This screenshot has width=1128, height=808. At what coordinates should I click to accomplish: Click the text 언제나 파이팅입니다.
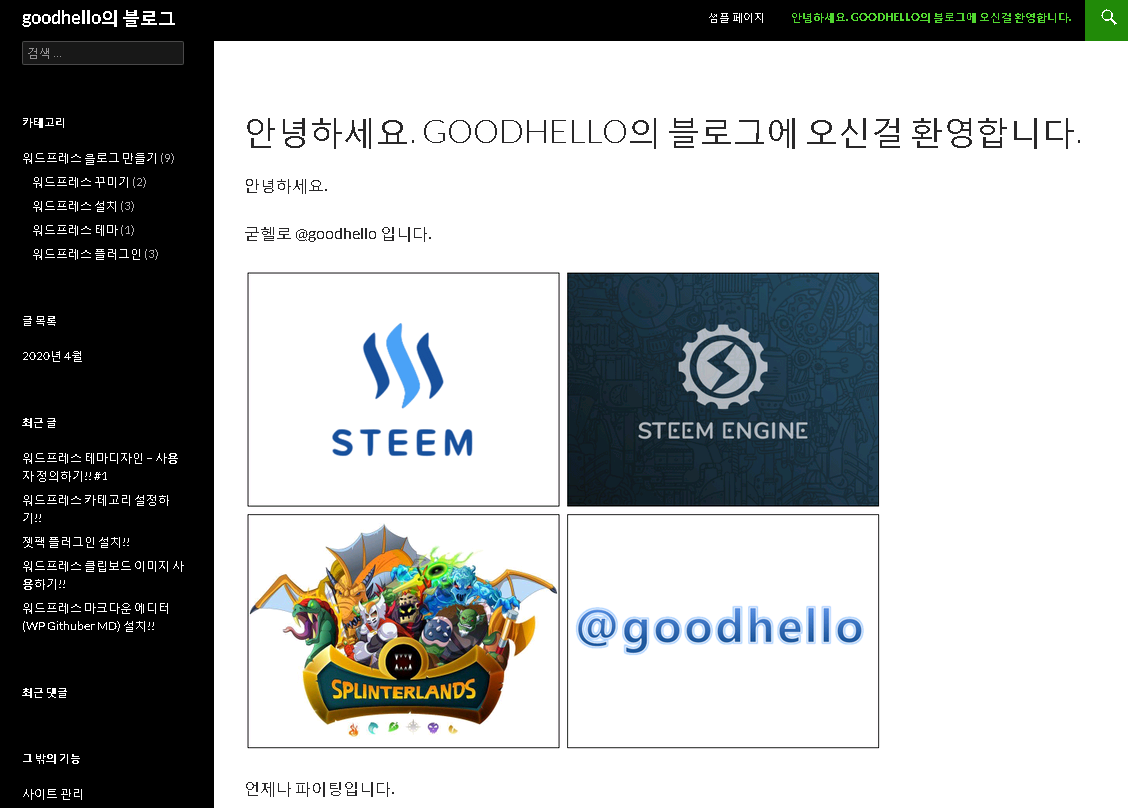(x=319, y=789)
